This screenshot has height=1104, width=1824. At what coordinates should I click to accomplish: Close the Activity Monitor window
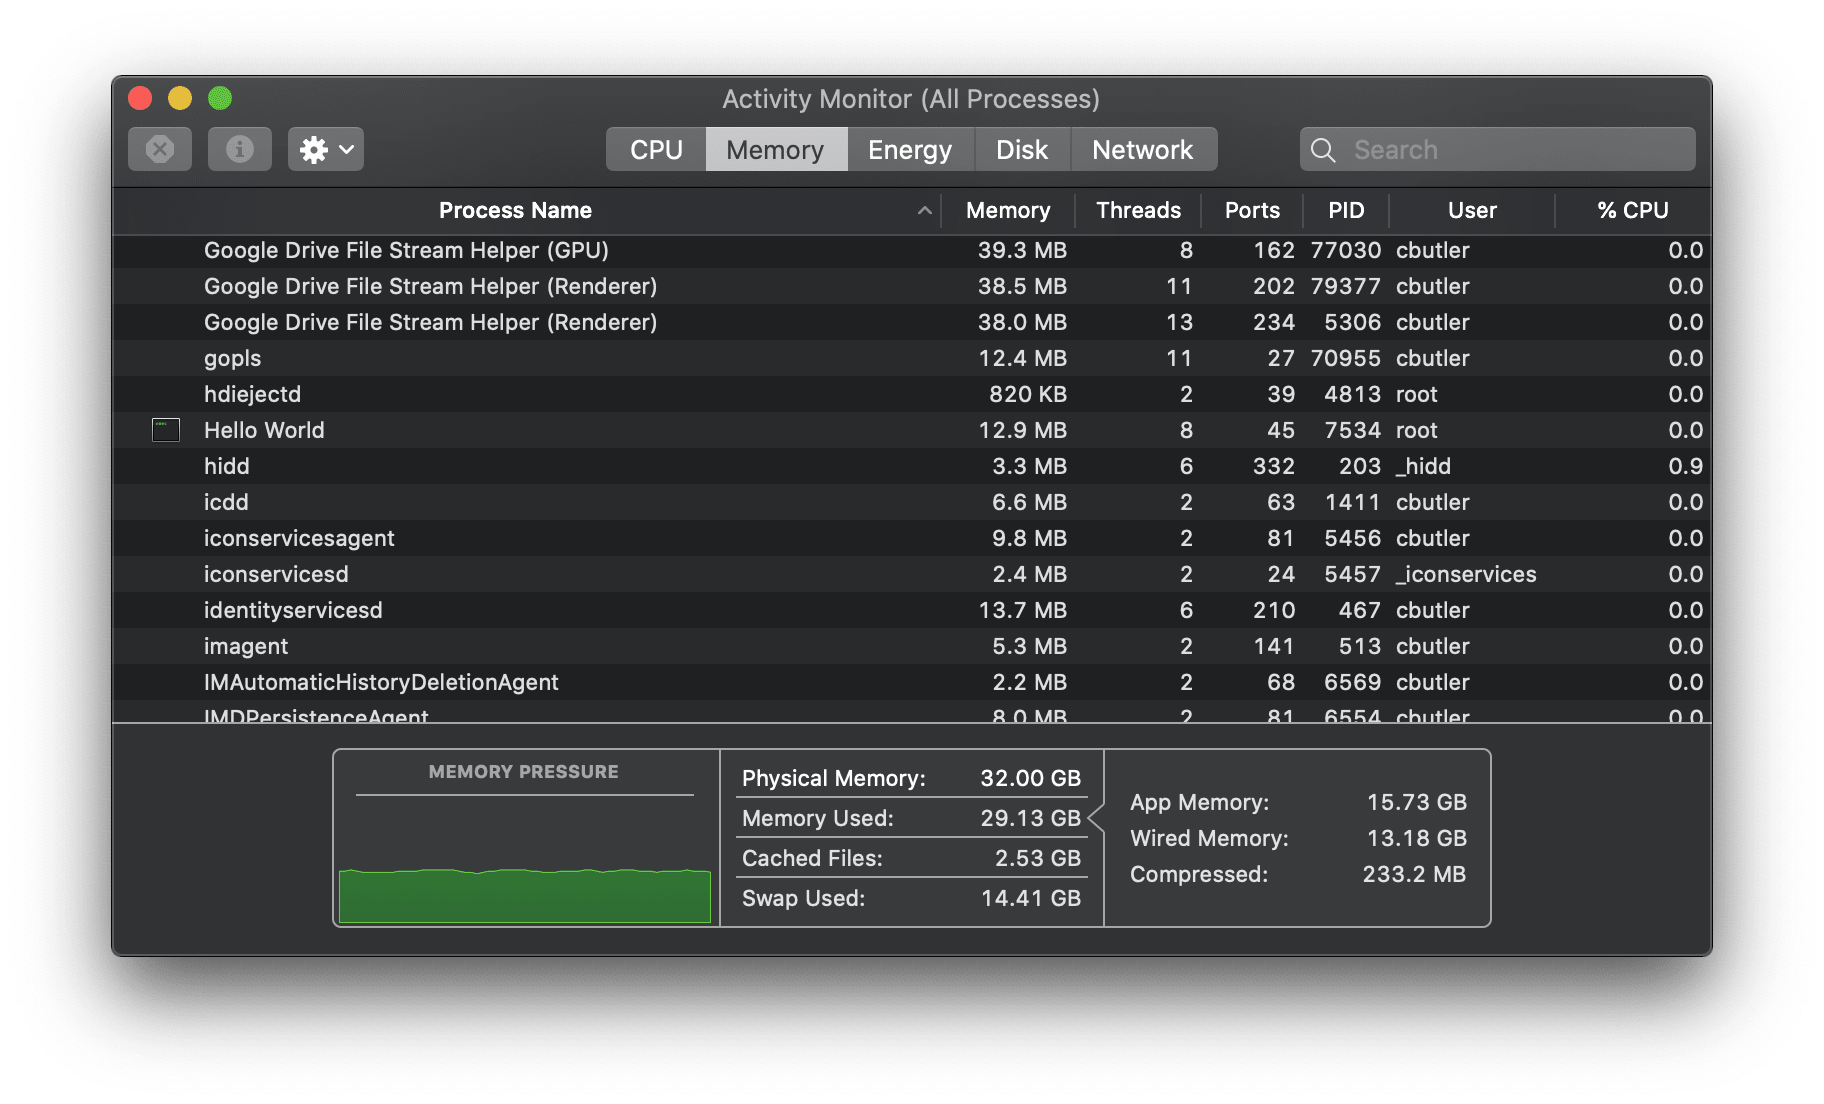[140, 98]
